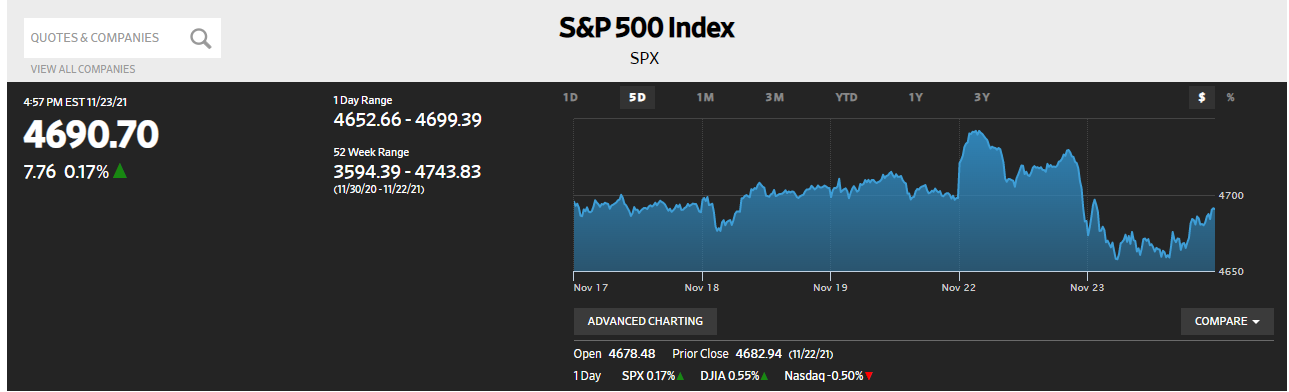Click the Nov 22 peak on chart

pos(986,132)
